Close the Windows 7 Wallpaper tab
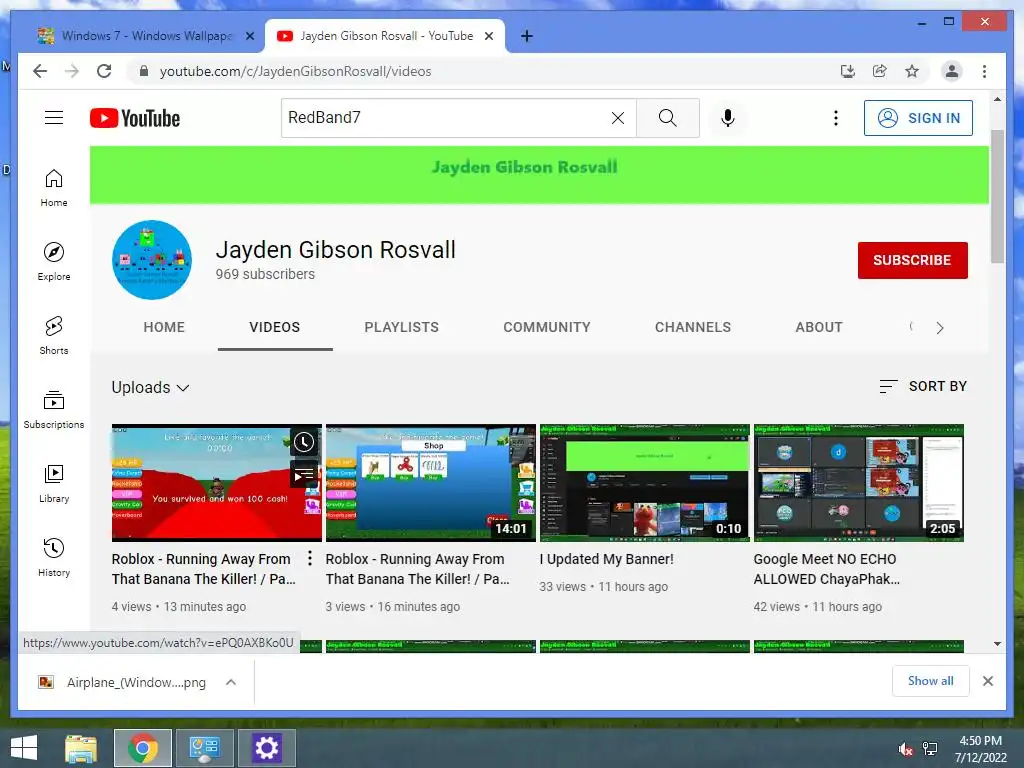Screen dimensions: 1024x768 point(249,37)
